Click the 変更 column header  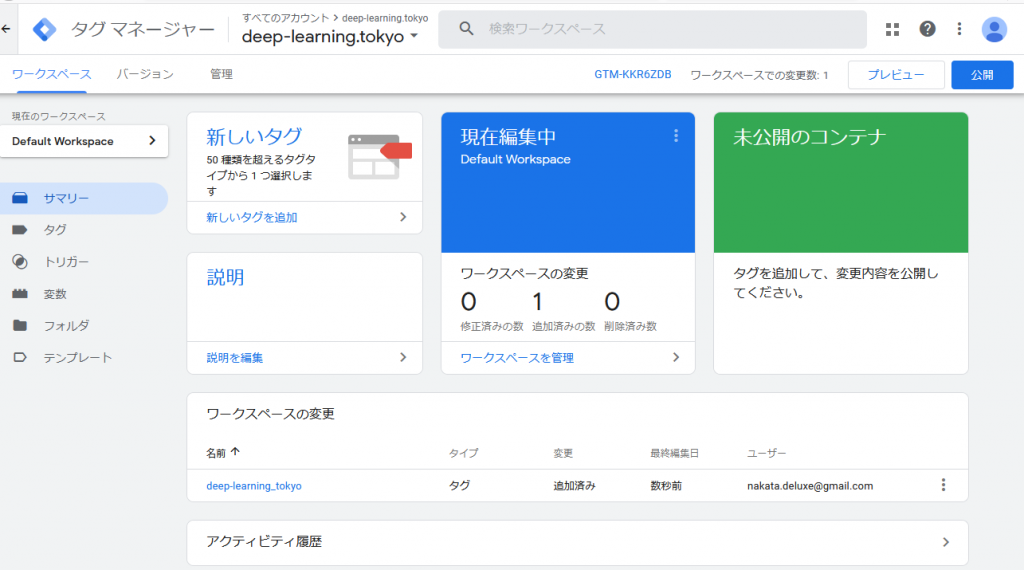coord(563,453)
